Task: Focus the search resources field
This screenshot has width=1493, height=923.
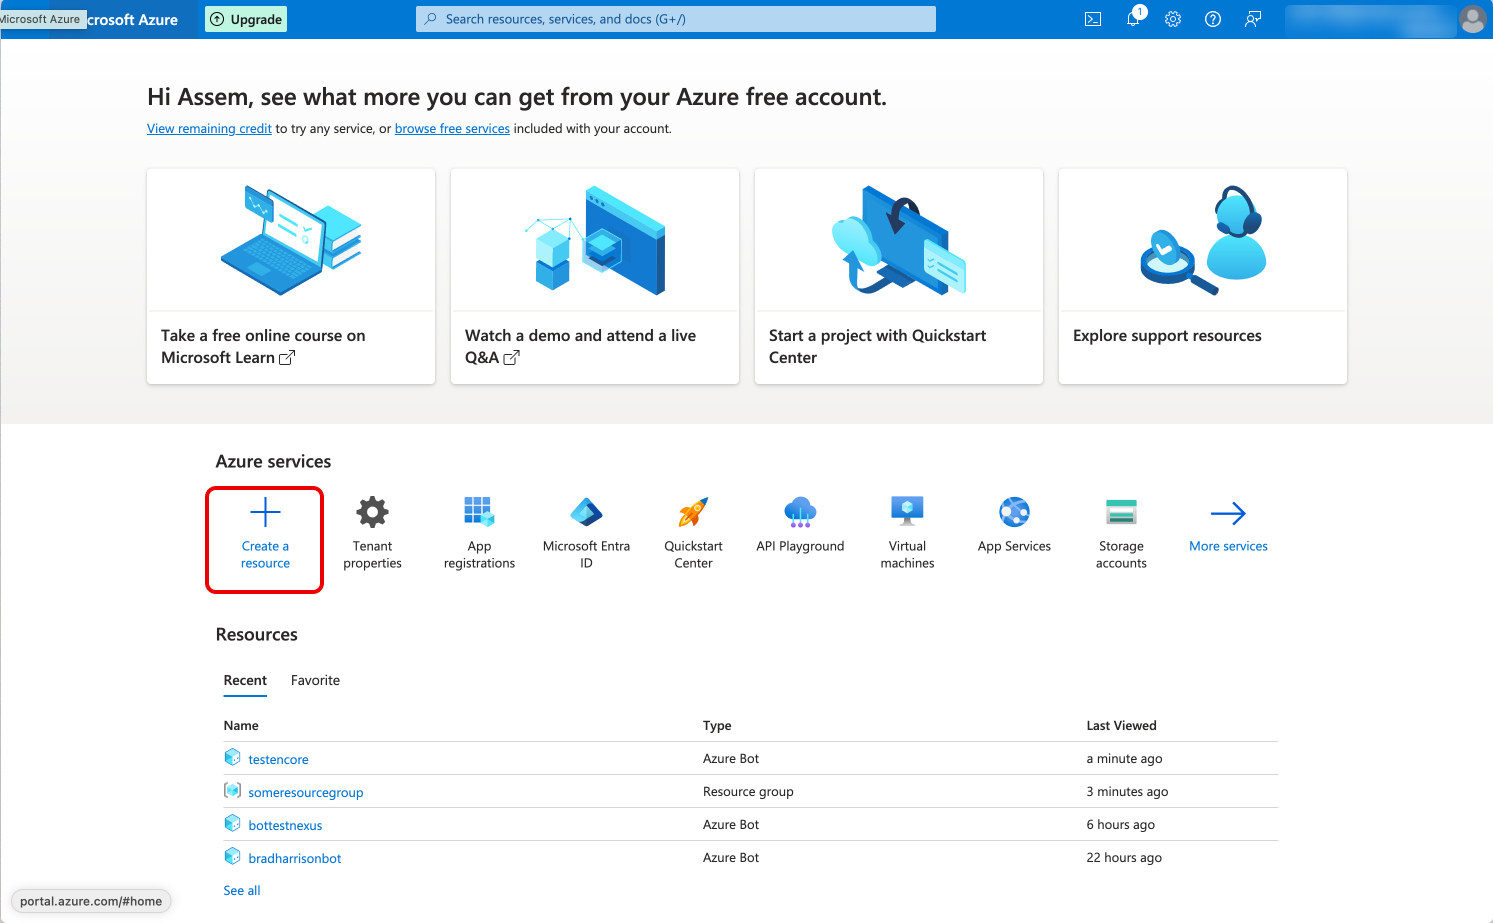Action: click(676, 19)
